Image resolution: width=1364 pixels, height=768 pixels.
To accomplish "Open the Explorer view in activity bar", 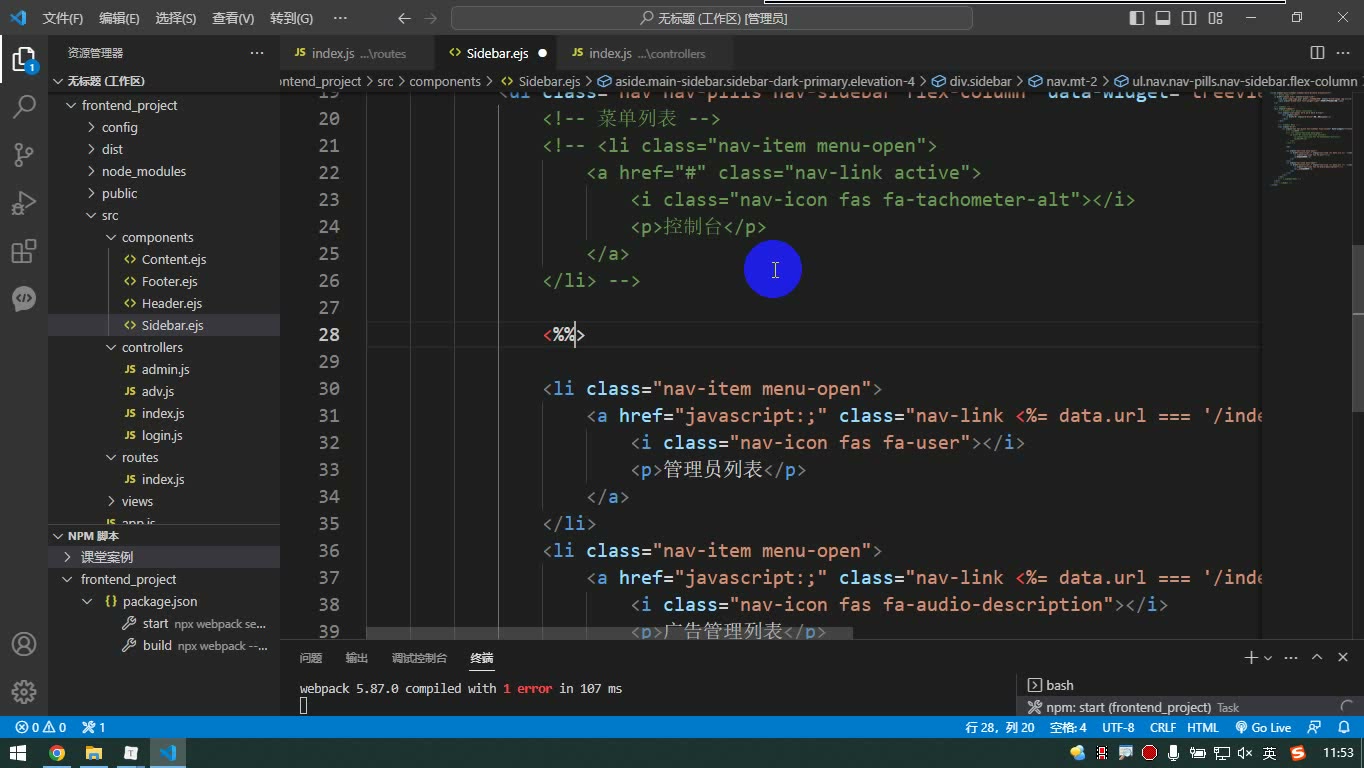I will 24,60.
